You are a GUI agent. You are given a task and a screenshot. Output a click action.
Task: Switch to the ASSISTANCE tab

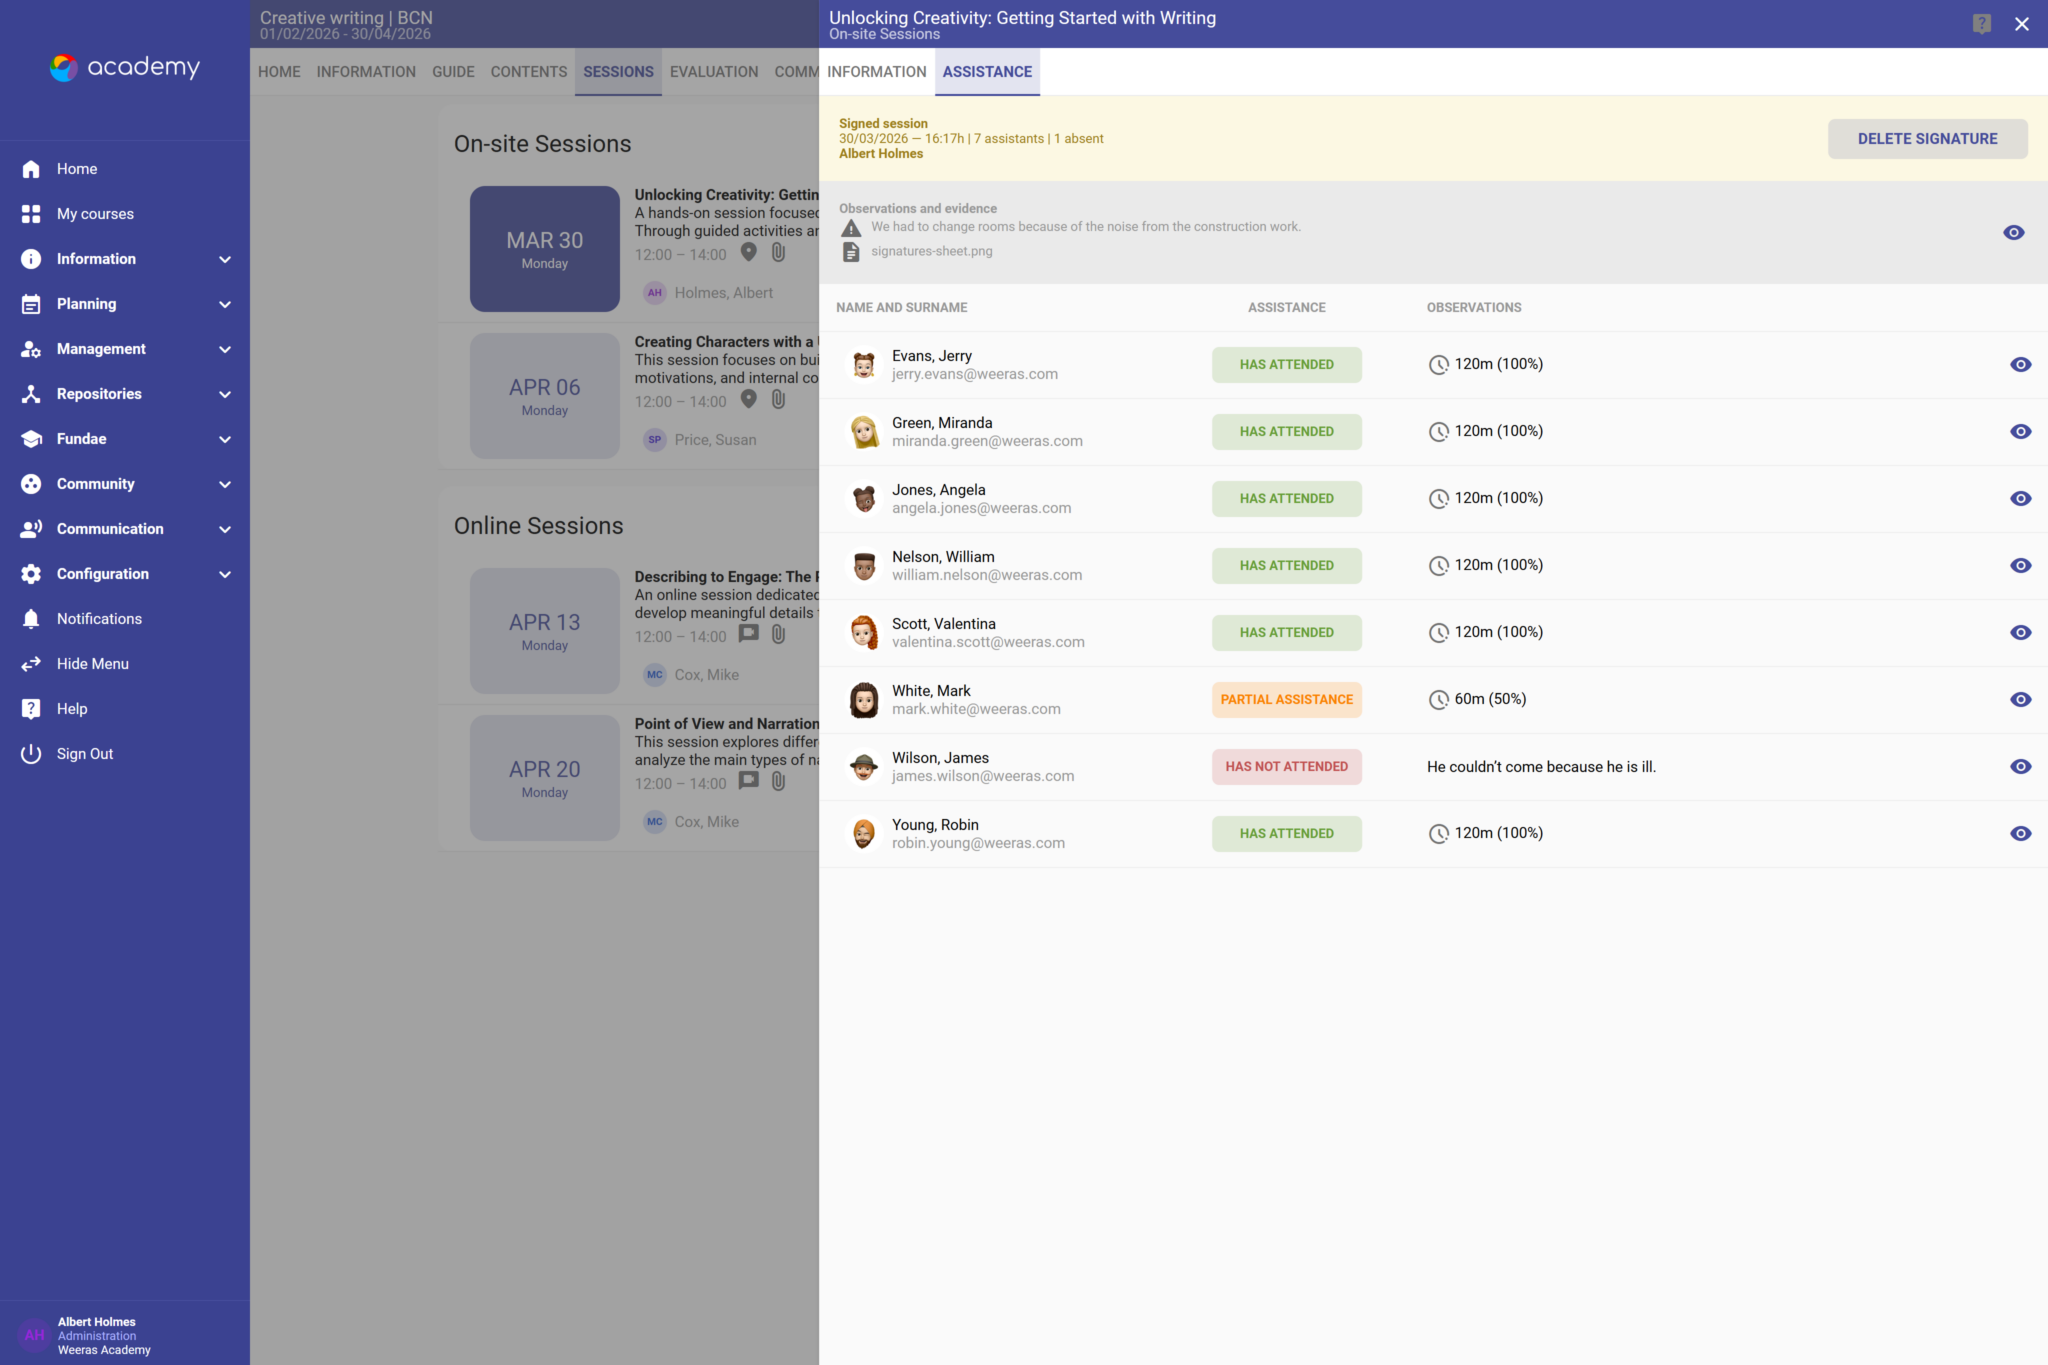987,71
